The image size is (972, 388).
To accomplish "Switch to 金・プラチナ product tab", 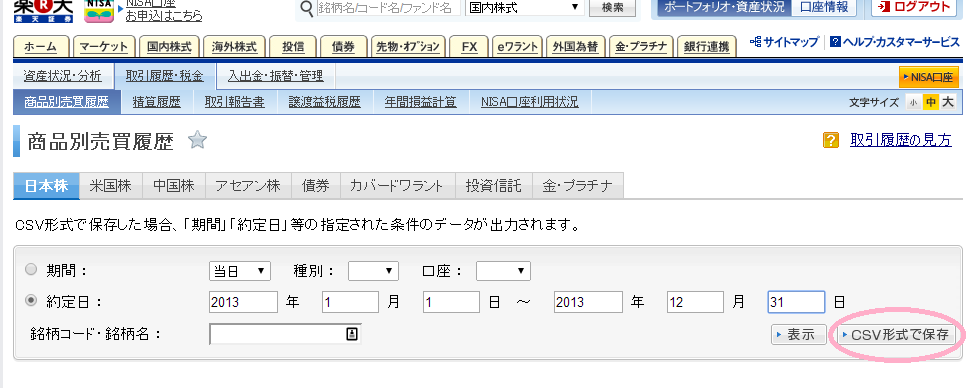I will tap(578, 186).
